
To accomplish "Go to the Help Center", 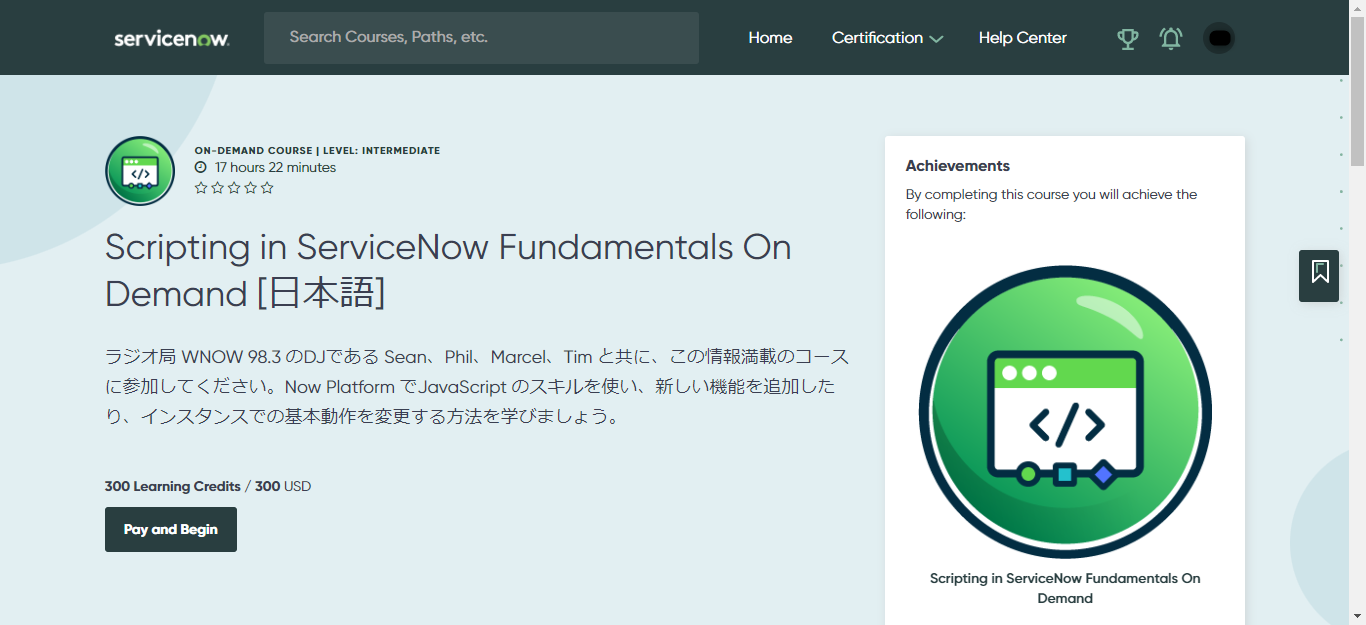I will tap(1022, 37).
